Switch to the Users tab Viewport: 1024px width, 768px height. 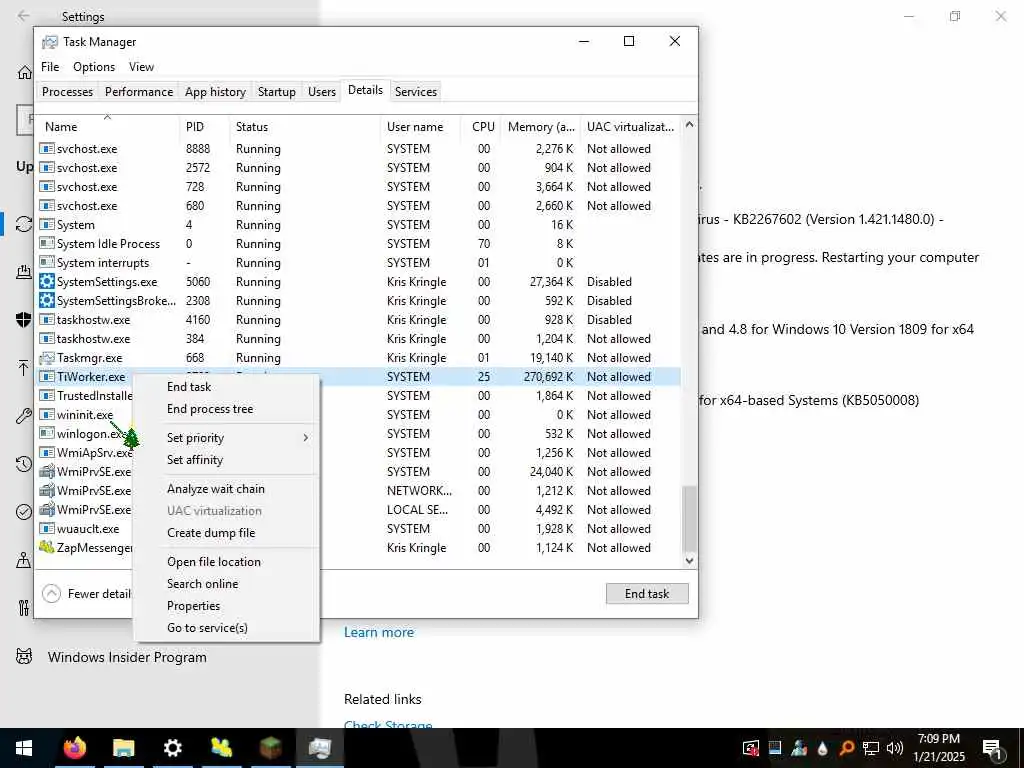click(x=321, y=92)
